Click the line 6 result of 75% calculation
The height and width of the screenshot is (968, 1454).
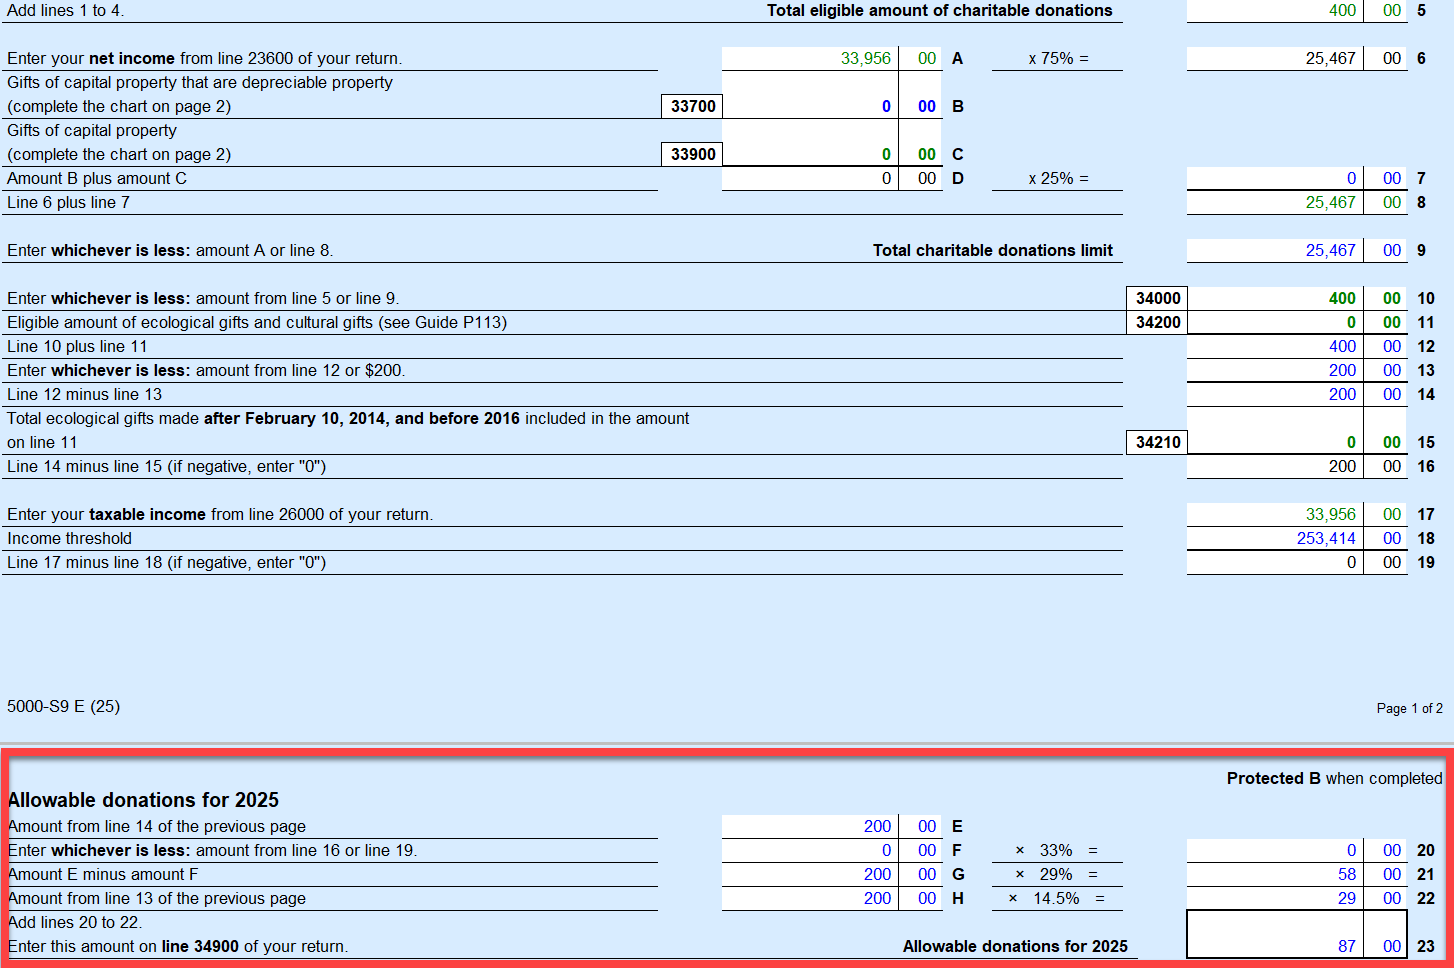pyautogui.click(x=1274, y=58)
